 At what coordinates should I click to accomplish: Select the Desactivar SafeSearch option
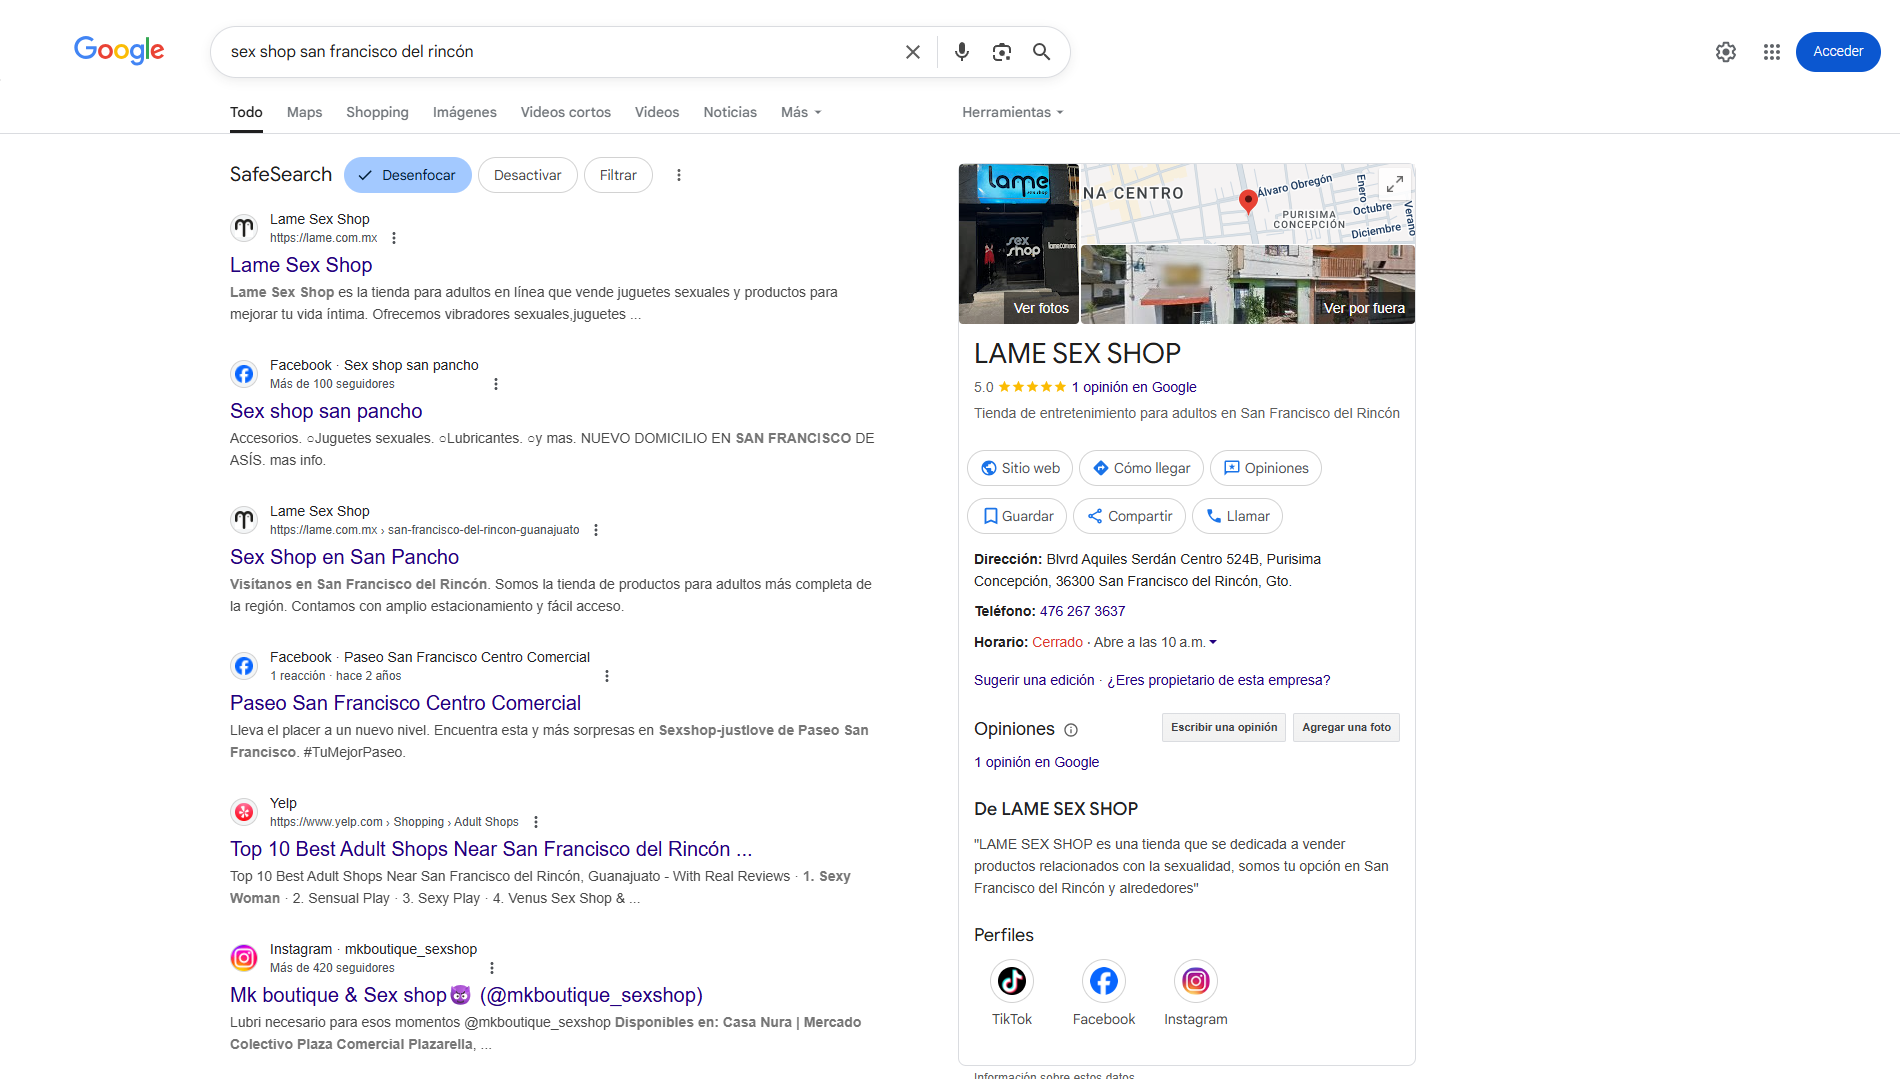(527, 175)
